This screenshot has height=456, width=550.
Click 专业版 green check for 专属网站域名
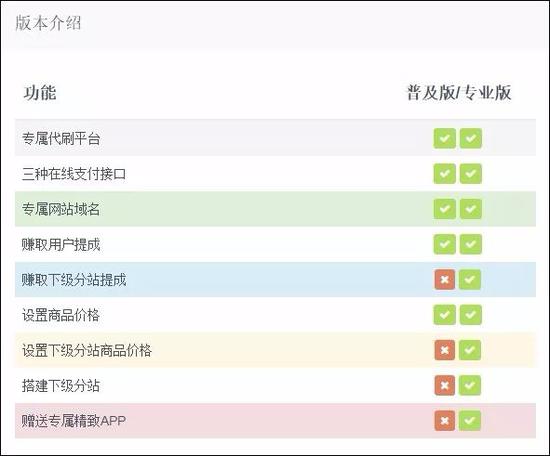point(471,209)
